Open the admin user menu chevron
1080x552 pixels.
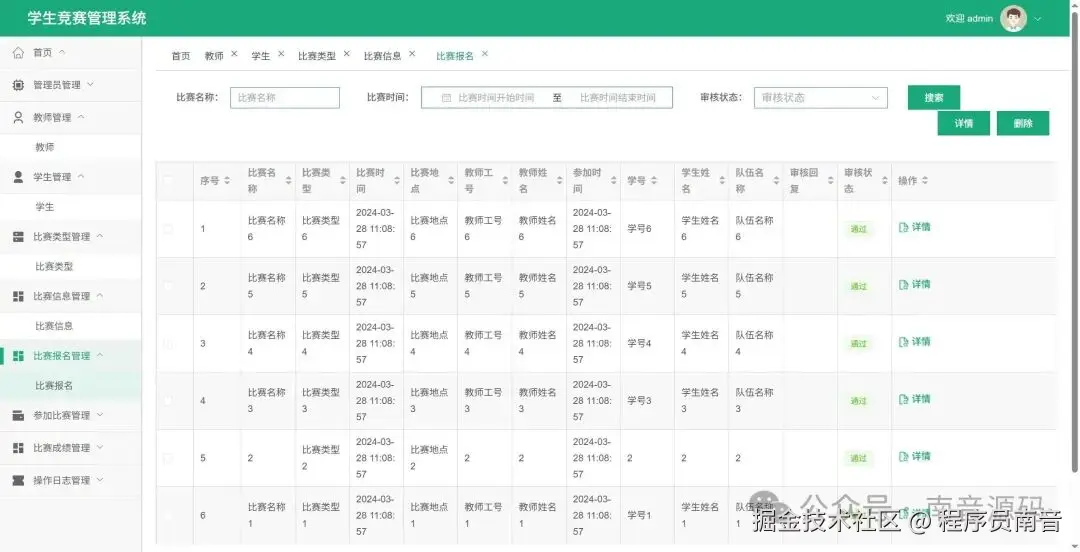click(1037, 19)
